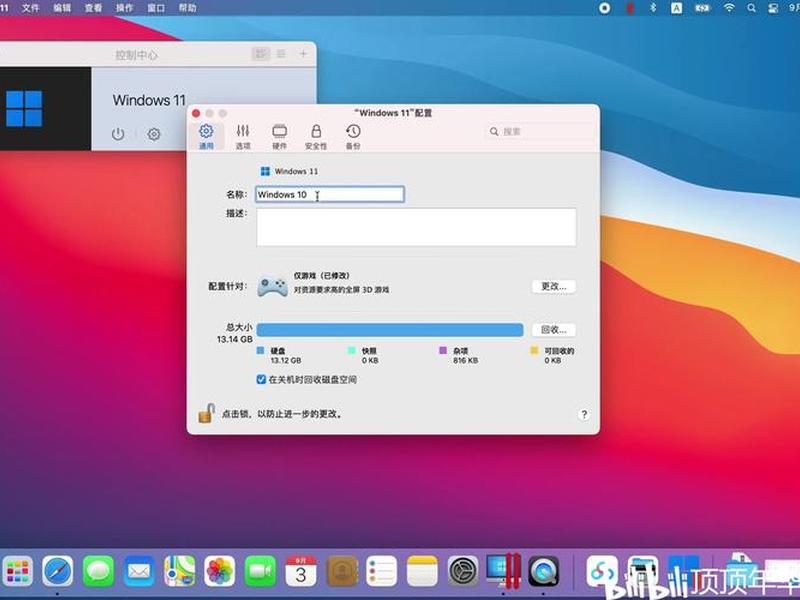This screenshot has width=800, height=600.
Task: Open Reminders from the Dock
Action: coord(382,571)
